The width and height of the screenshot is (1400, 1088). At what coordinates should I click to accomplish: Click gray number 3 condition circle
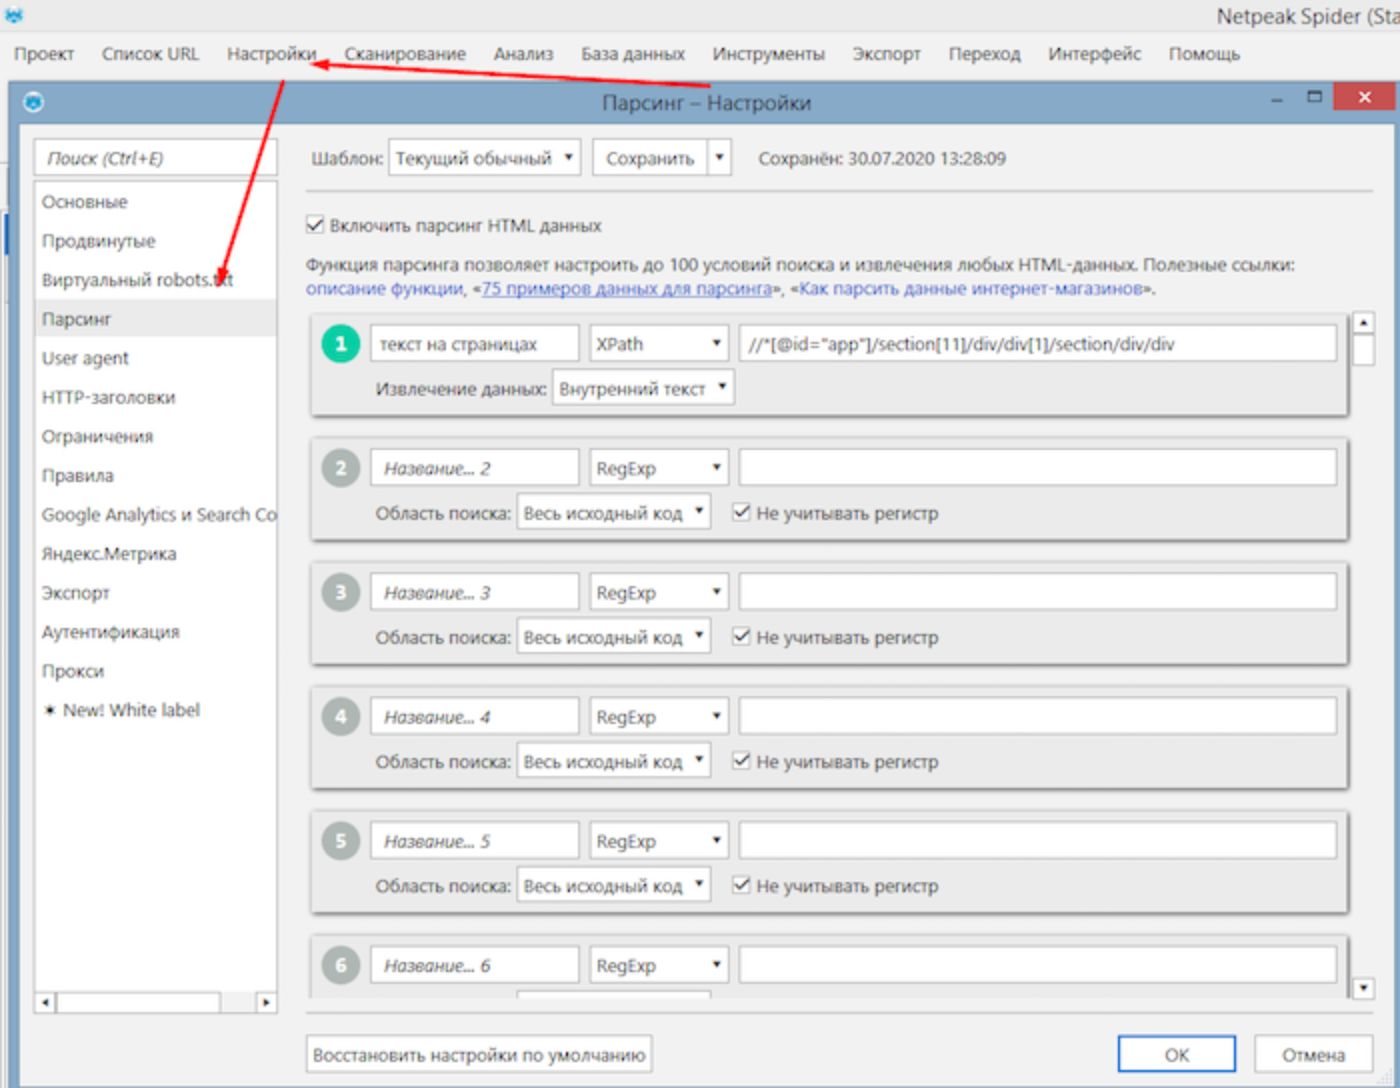click(340, 593)
